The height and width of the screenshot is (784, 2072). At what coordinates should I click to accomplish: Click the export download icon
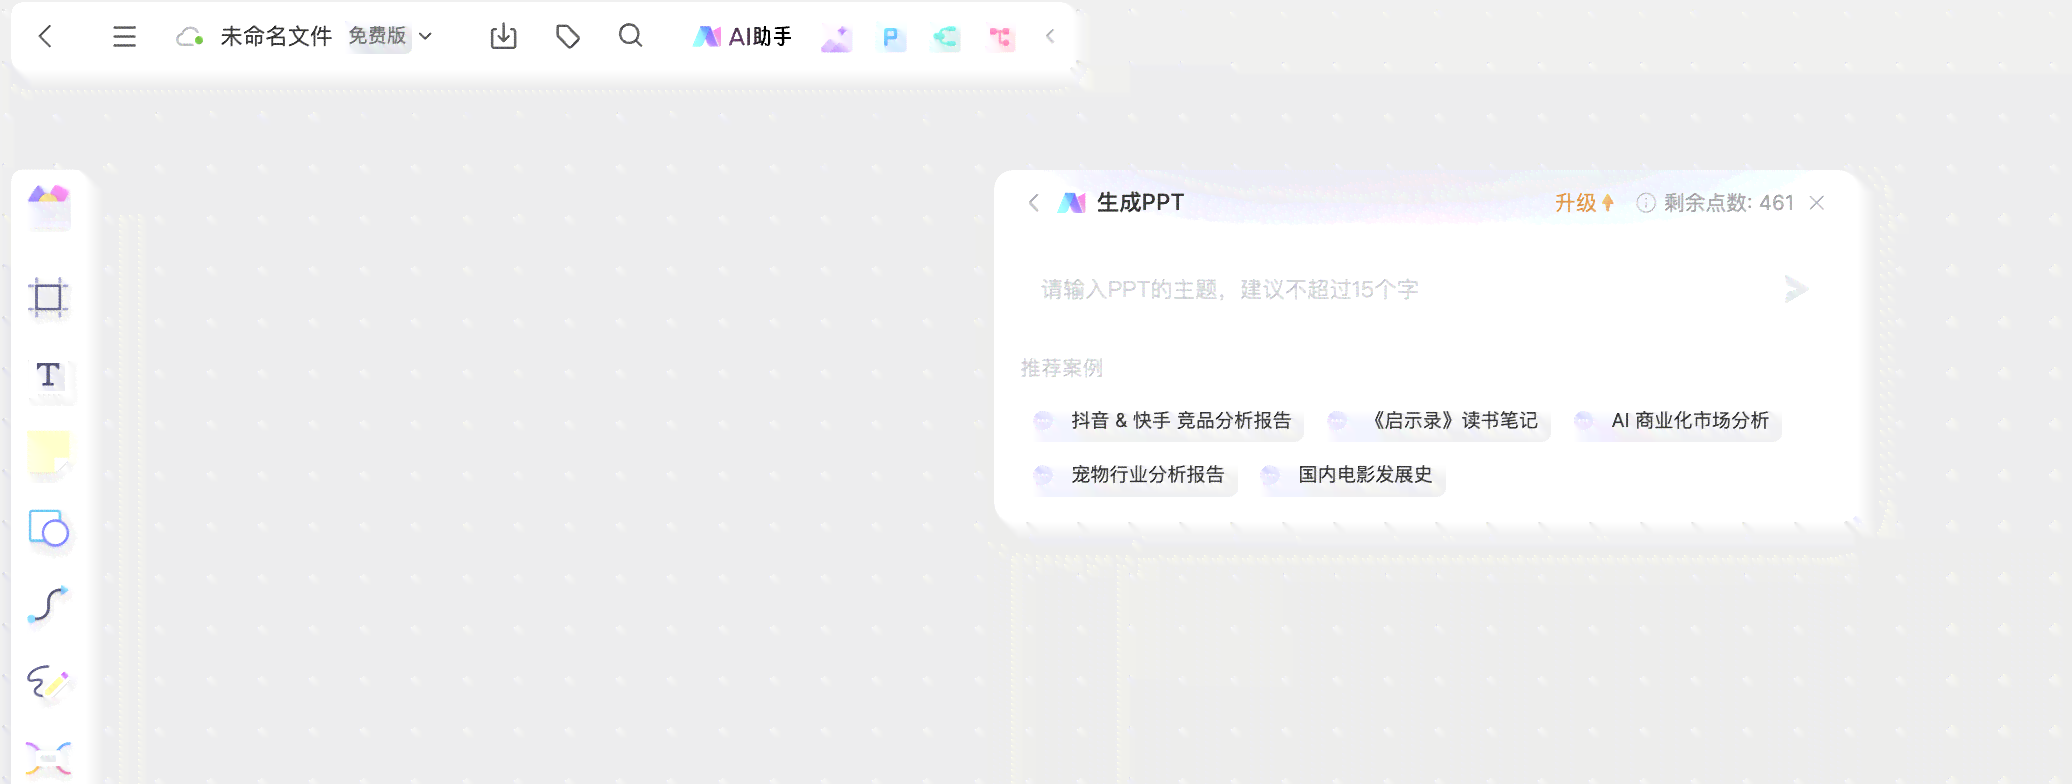pos(503,37)
